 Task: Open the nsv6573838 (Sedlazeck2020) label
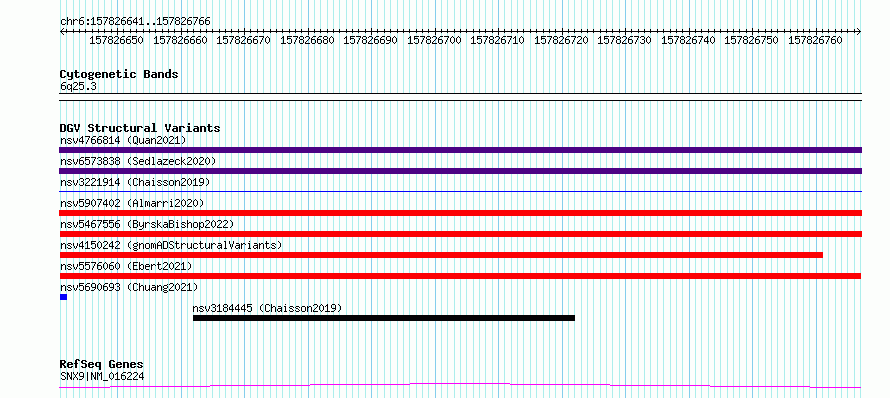(138, 161)
